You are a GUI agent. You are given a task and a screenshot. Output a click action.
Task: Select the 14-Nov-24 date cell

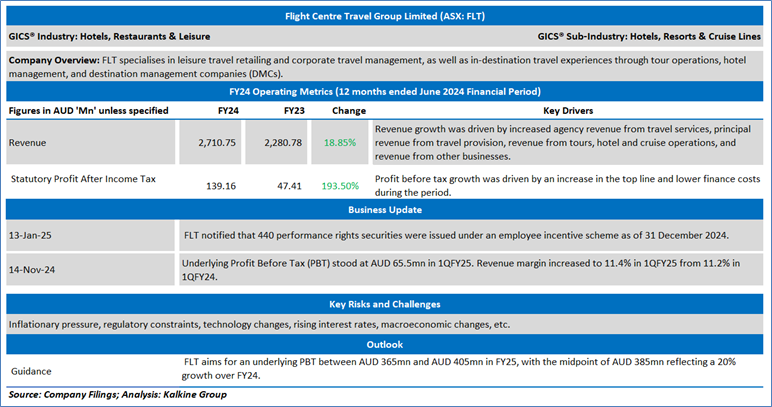91,269
